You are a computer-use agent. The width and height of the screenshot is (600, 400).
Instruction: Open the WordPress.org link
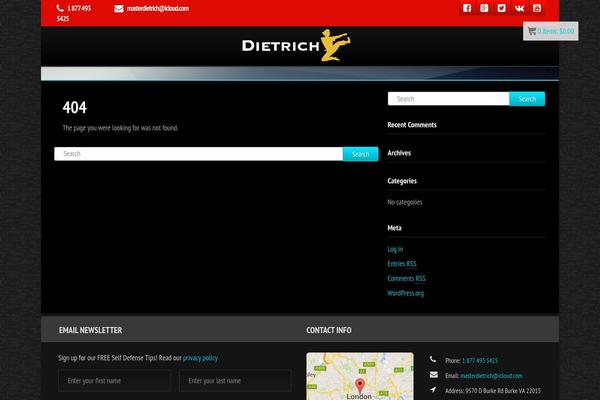pos(406,293)
